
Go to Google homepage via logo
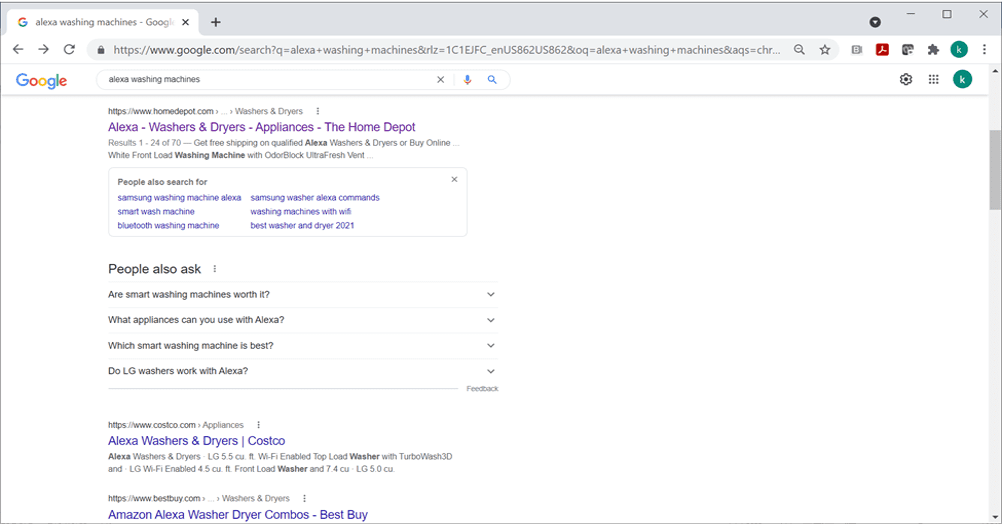(x=42, y=81)
